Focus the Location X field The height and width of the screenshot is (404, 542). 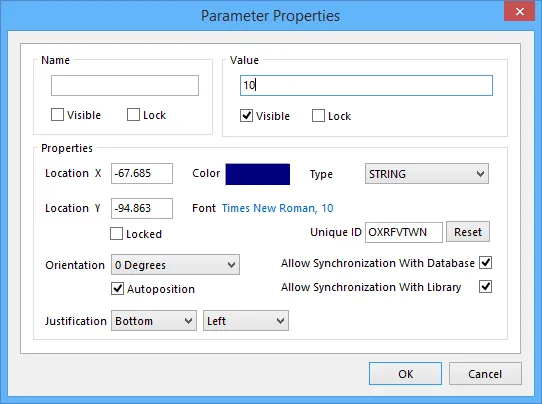pos(142,173)
